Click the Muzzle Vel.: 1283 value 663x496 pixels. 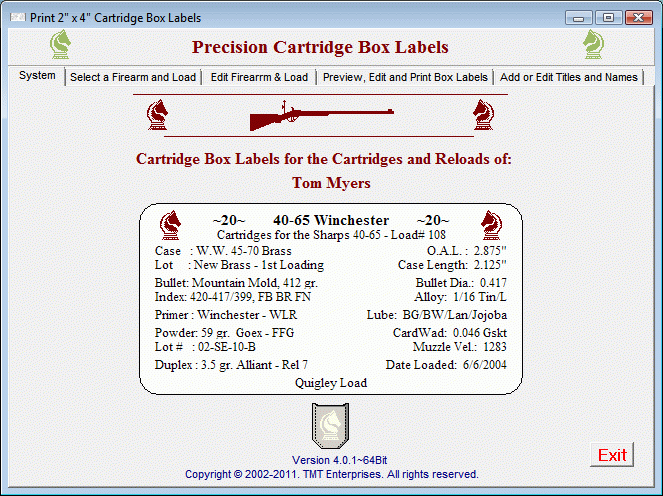point(460,347)
